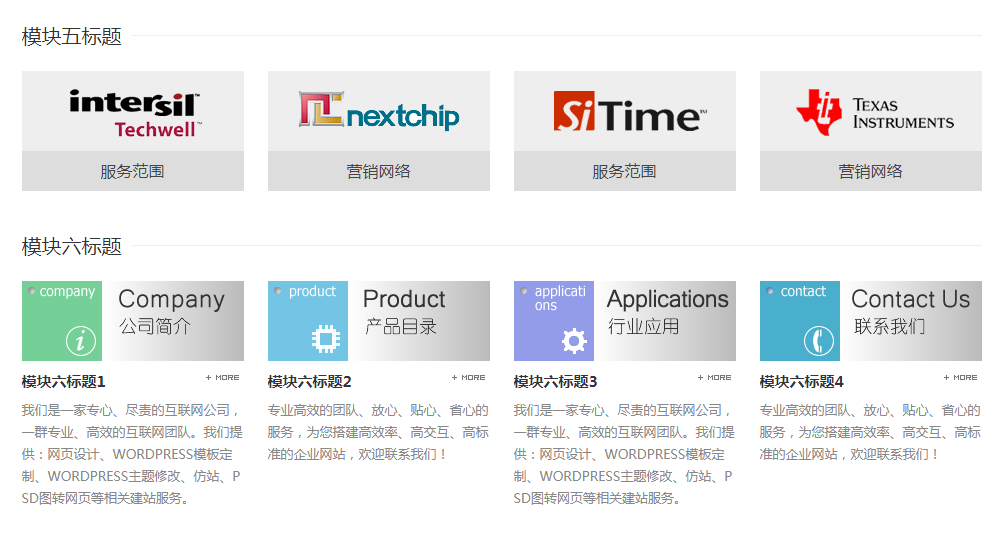Click 服务范围 label under Intersil logo
Screen dimensions: 1000x540
pos(133,171)
